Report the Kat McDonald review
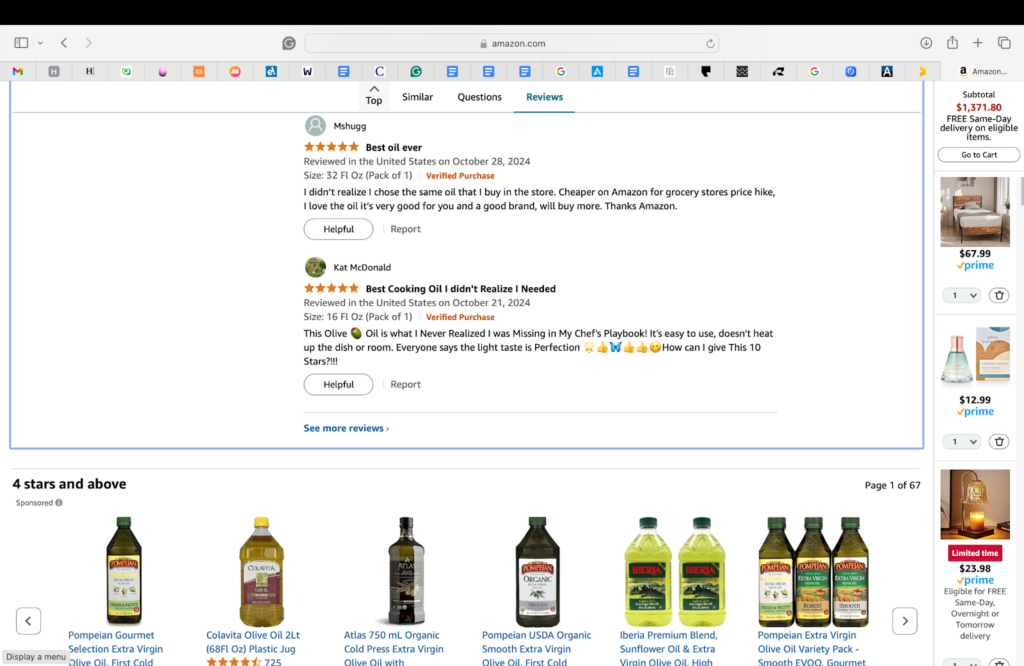The image size is (1024, 666). tap(406, 385)
